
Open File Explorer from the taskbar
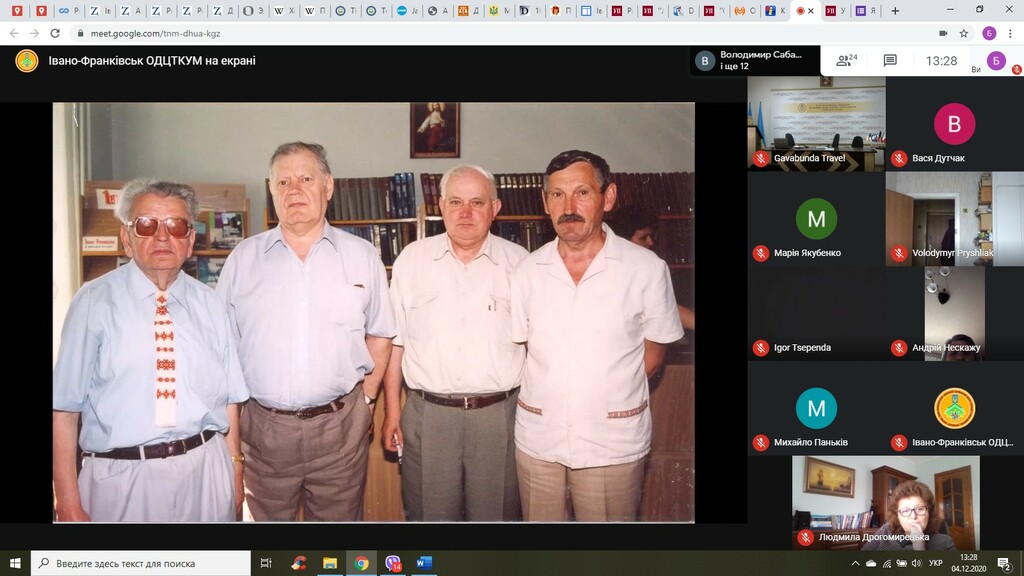pos(329,563)
